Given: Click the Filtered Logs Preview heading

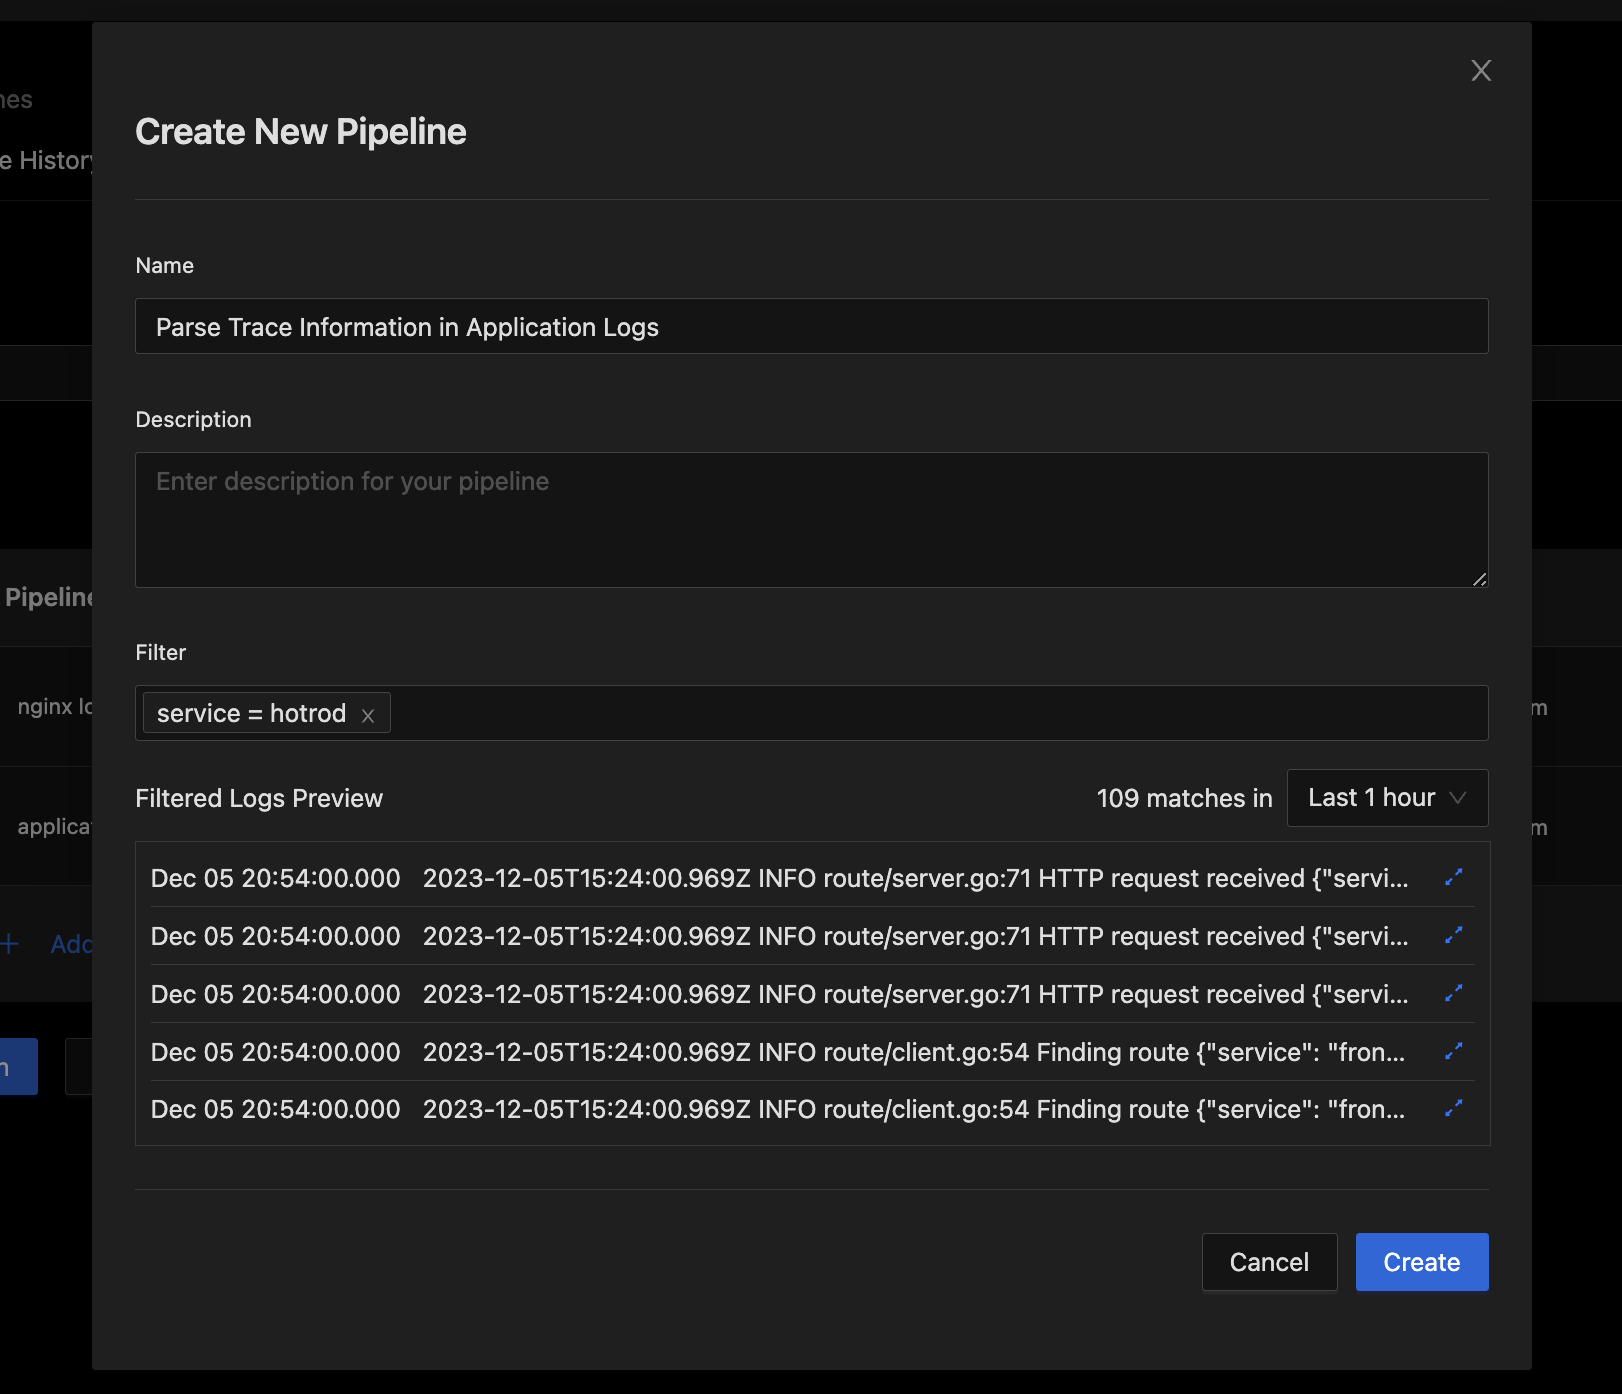Looking at the screenshot, I should 259,798.
